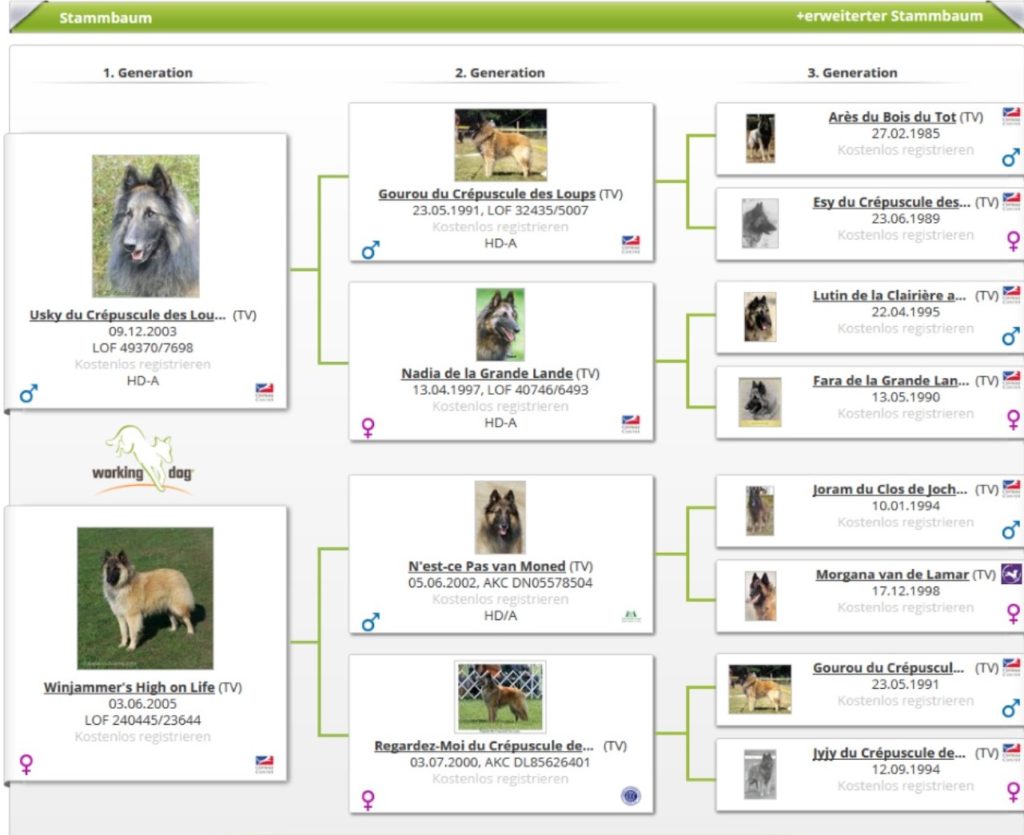Click the 2. Generation column heading
The height and width of the screenshot is (835, 1024).
500,72
